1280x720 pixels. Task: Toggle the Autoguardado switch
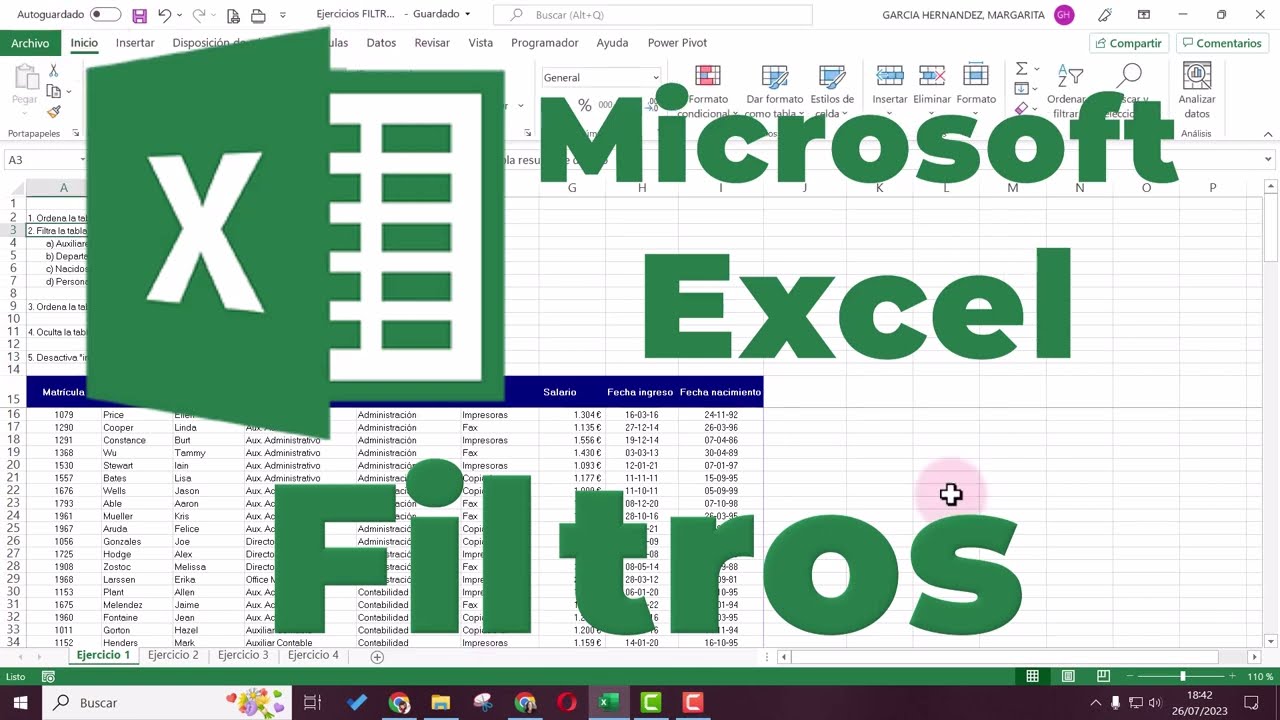coord(104,15)
